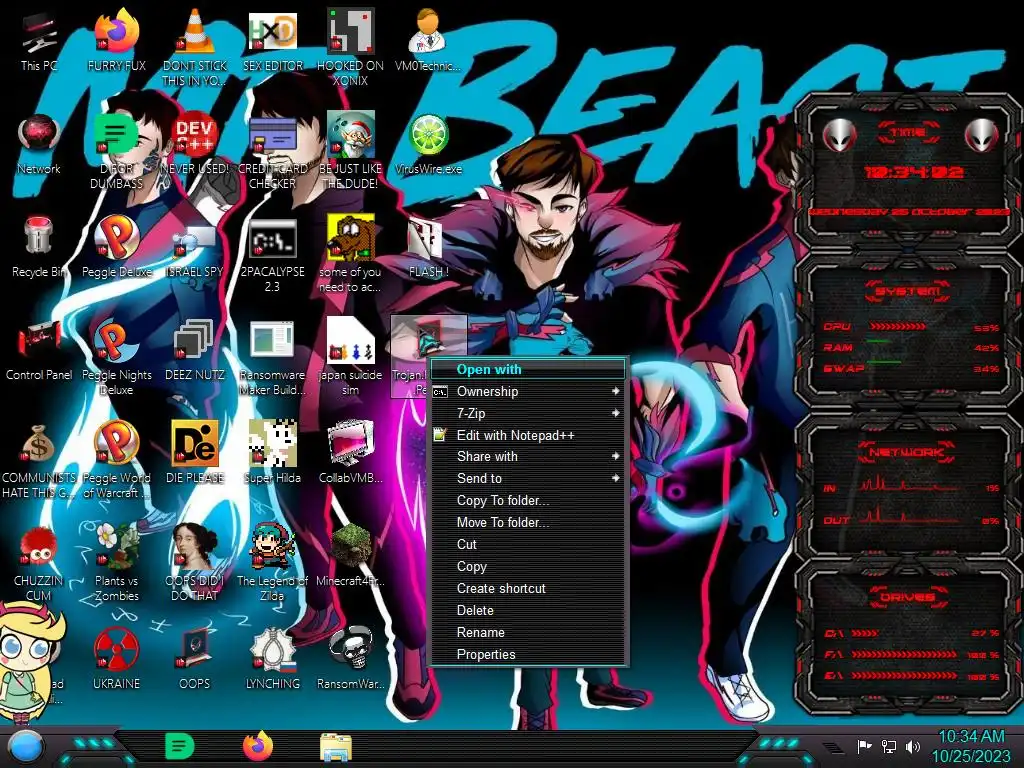
Task: Open File Explorer from the taskbar
Action: coord(336,747)
